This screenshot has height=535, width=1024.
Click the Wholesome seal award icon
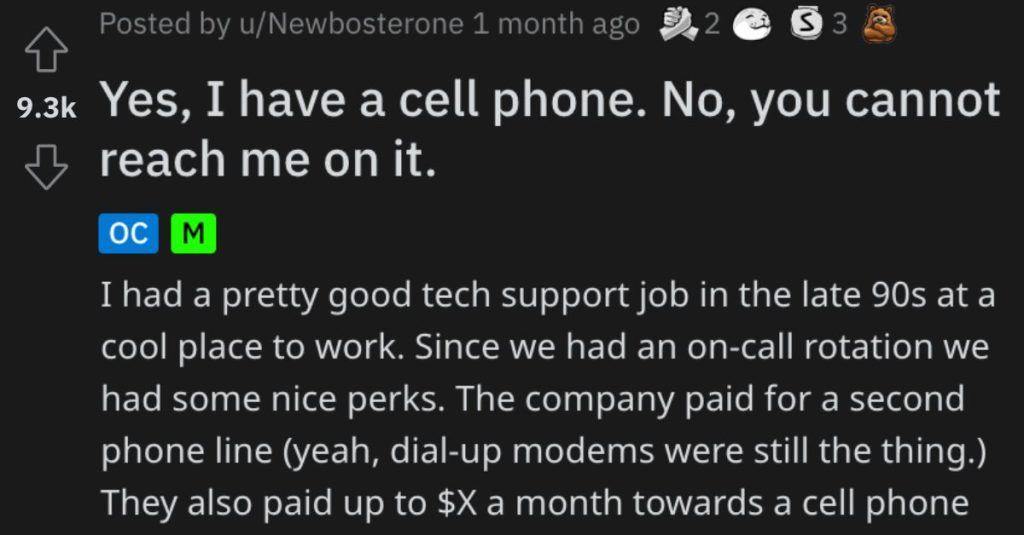click(752, 25)
